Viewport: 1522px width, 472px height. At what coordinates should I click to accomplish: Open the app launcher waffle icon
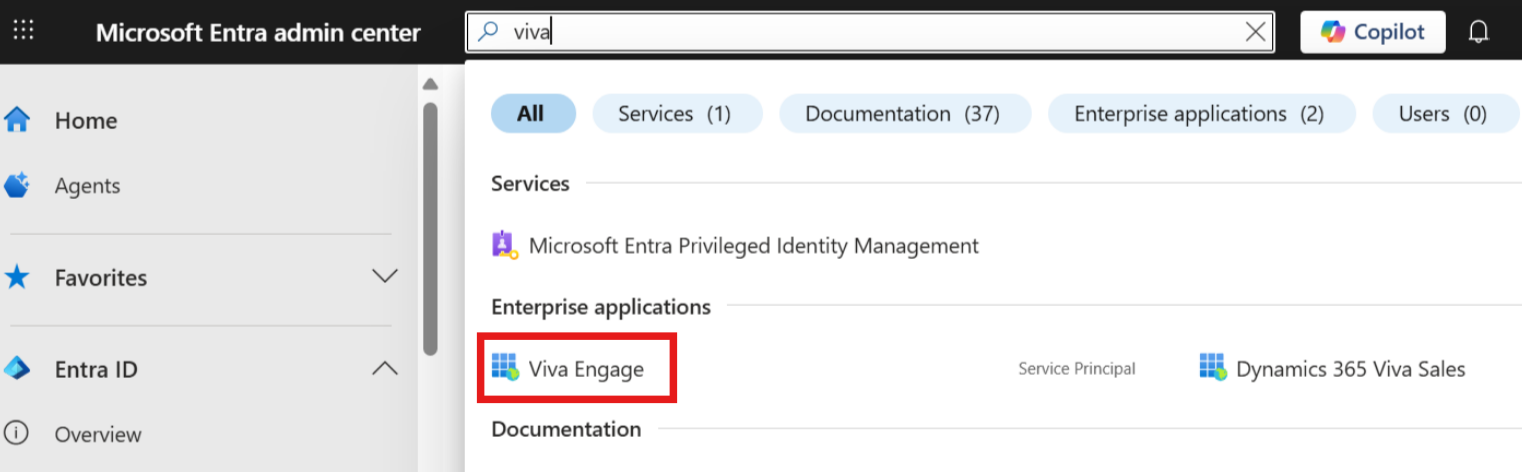coord(23,31)
